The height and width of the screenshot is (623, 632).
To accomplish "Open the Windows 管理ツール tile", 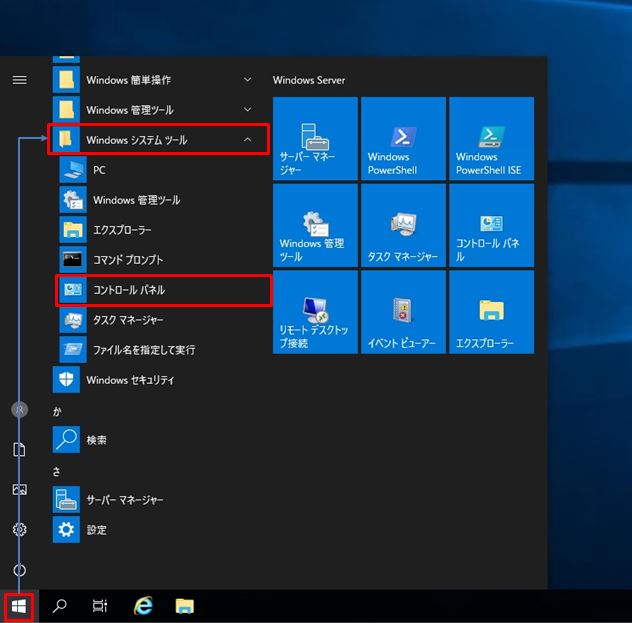I will (x=315, y=225).
